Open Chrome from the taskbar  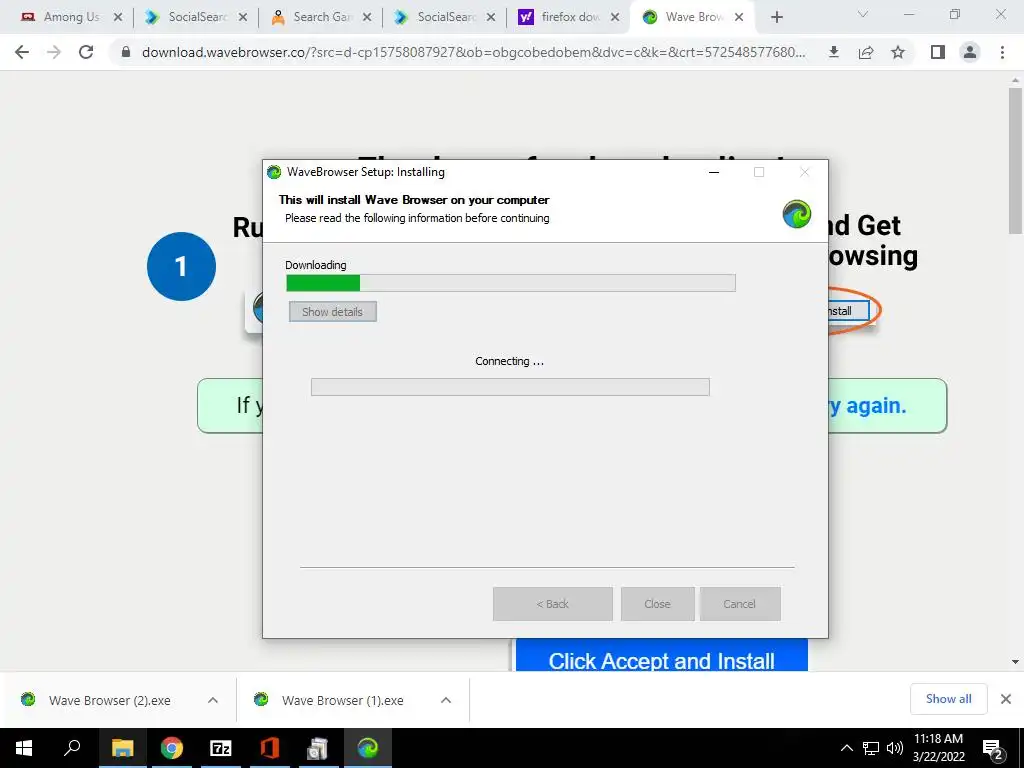pos(172,748)
